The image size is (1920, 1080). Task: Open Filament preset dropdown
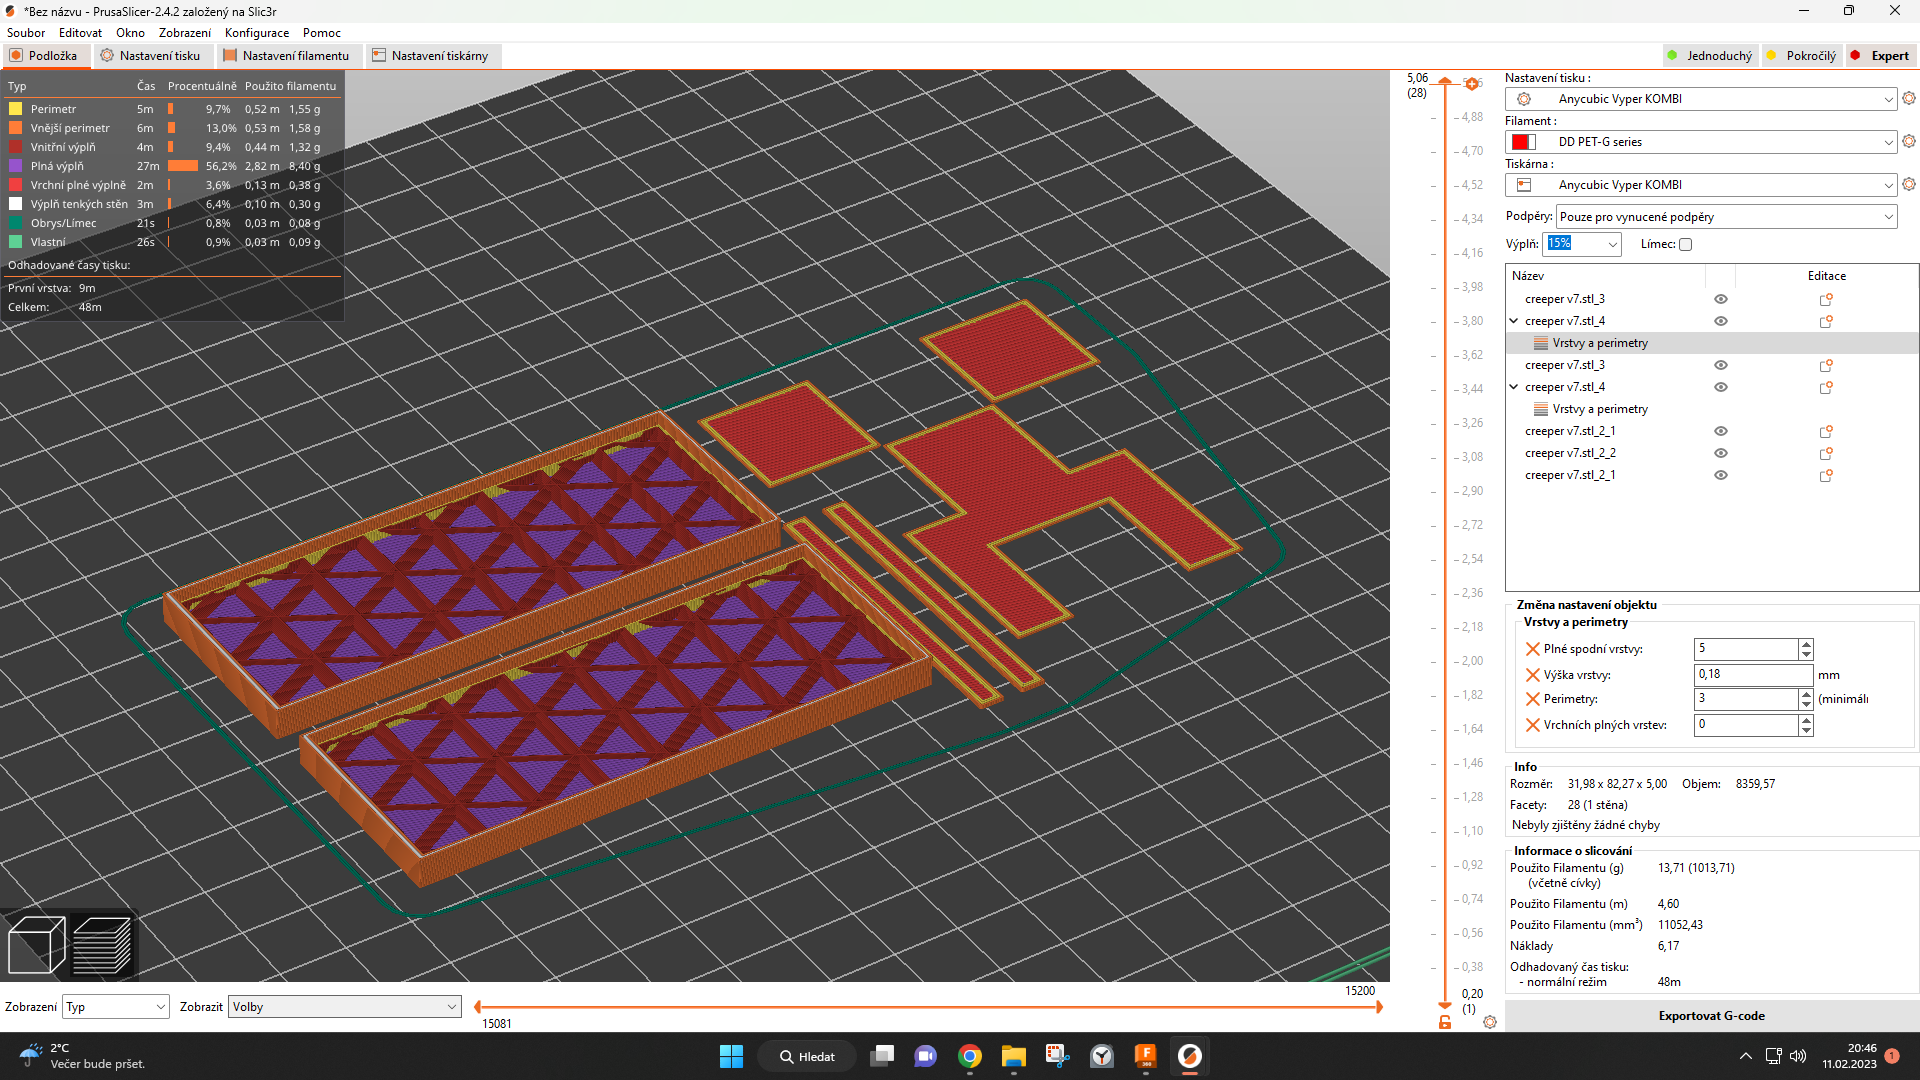[x=1700, y=142]
